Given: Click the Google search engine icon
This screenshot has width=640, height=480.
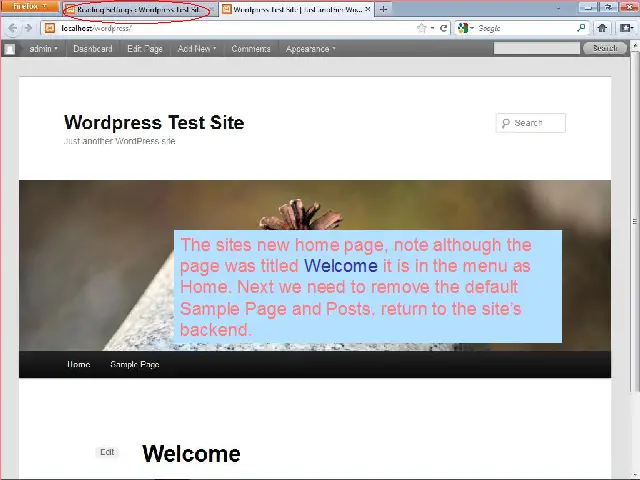Looking at the screenshot, I should coord(462,28).
